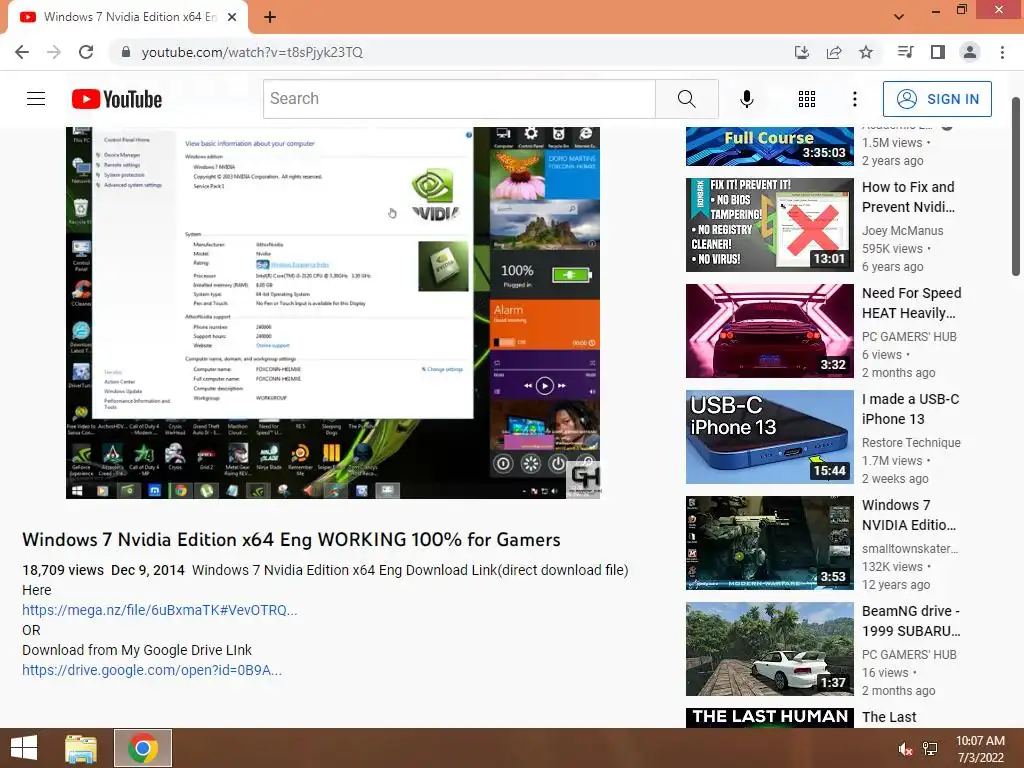Open the taskbar clock and date
This screenshot has width=1024, height=768.
coord(980,749)
